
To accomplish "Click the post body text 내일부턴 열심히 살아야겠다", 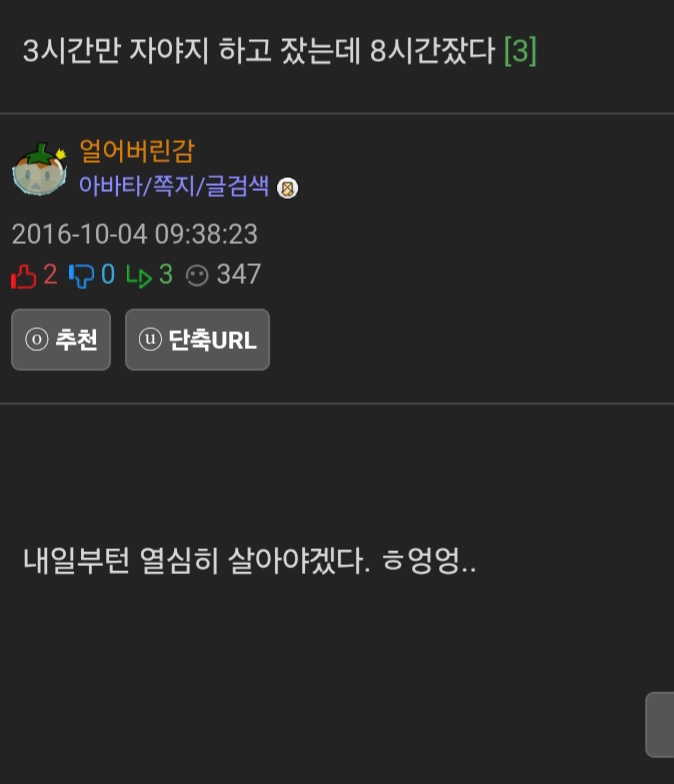I will [196, 560].
